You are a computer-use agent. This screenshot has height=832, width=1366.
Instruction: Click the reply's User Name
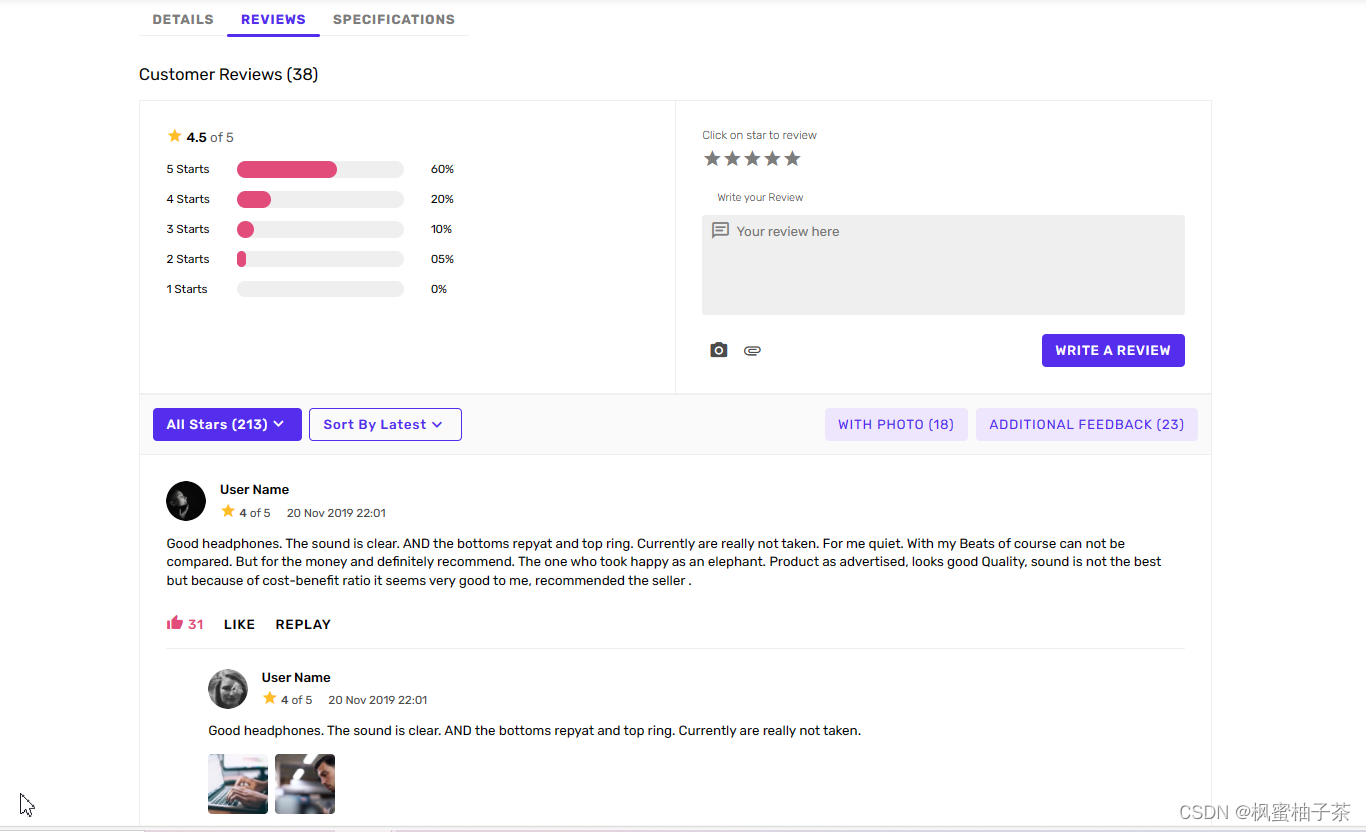[x=296, y=677]
